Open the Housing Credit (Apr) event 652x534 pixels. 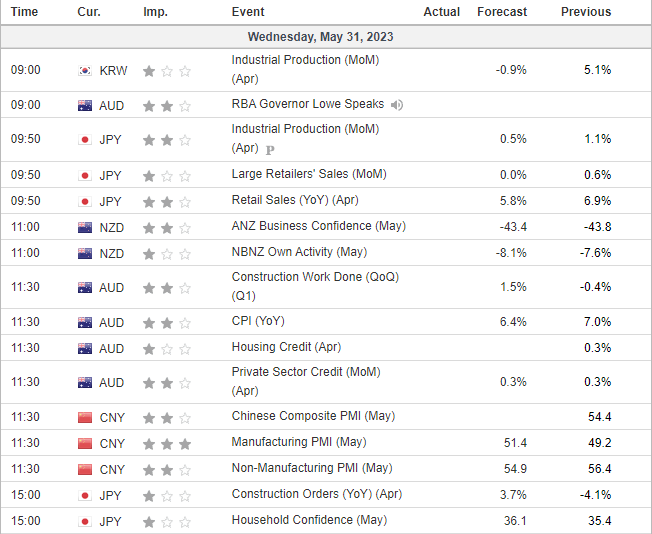286,347
